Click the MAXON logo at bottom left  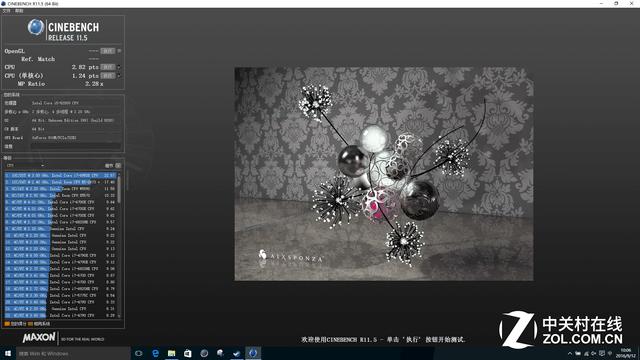coord(39,338)
